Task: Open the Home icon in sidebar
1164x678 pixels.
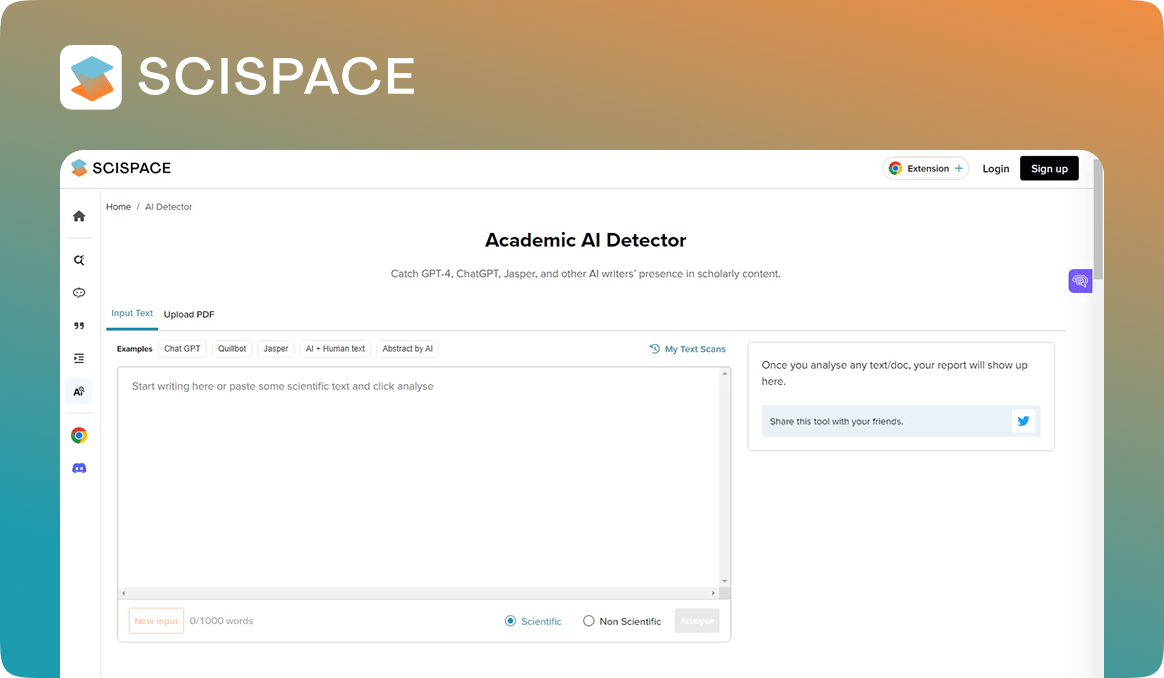Action: (79, 216)
